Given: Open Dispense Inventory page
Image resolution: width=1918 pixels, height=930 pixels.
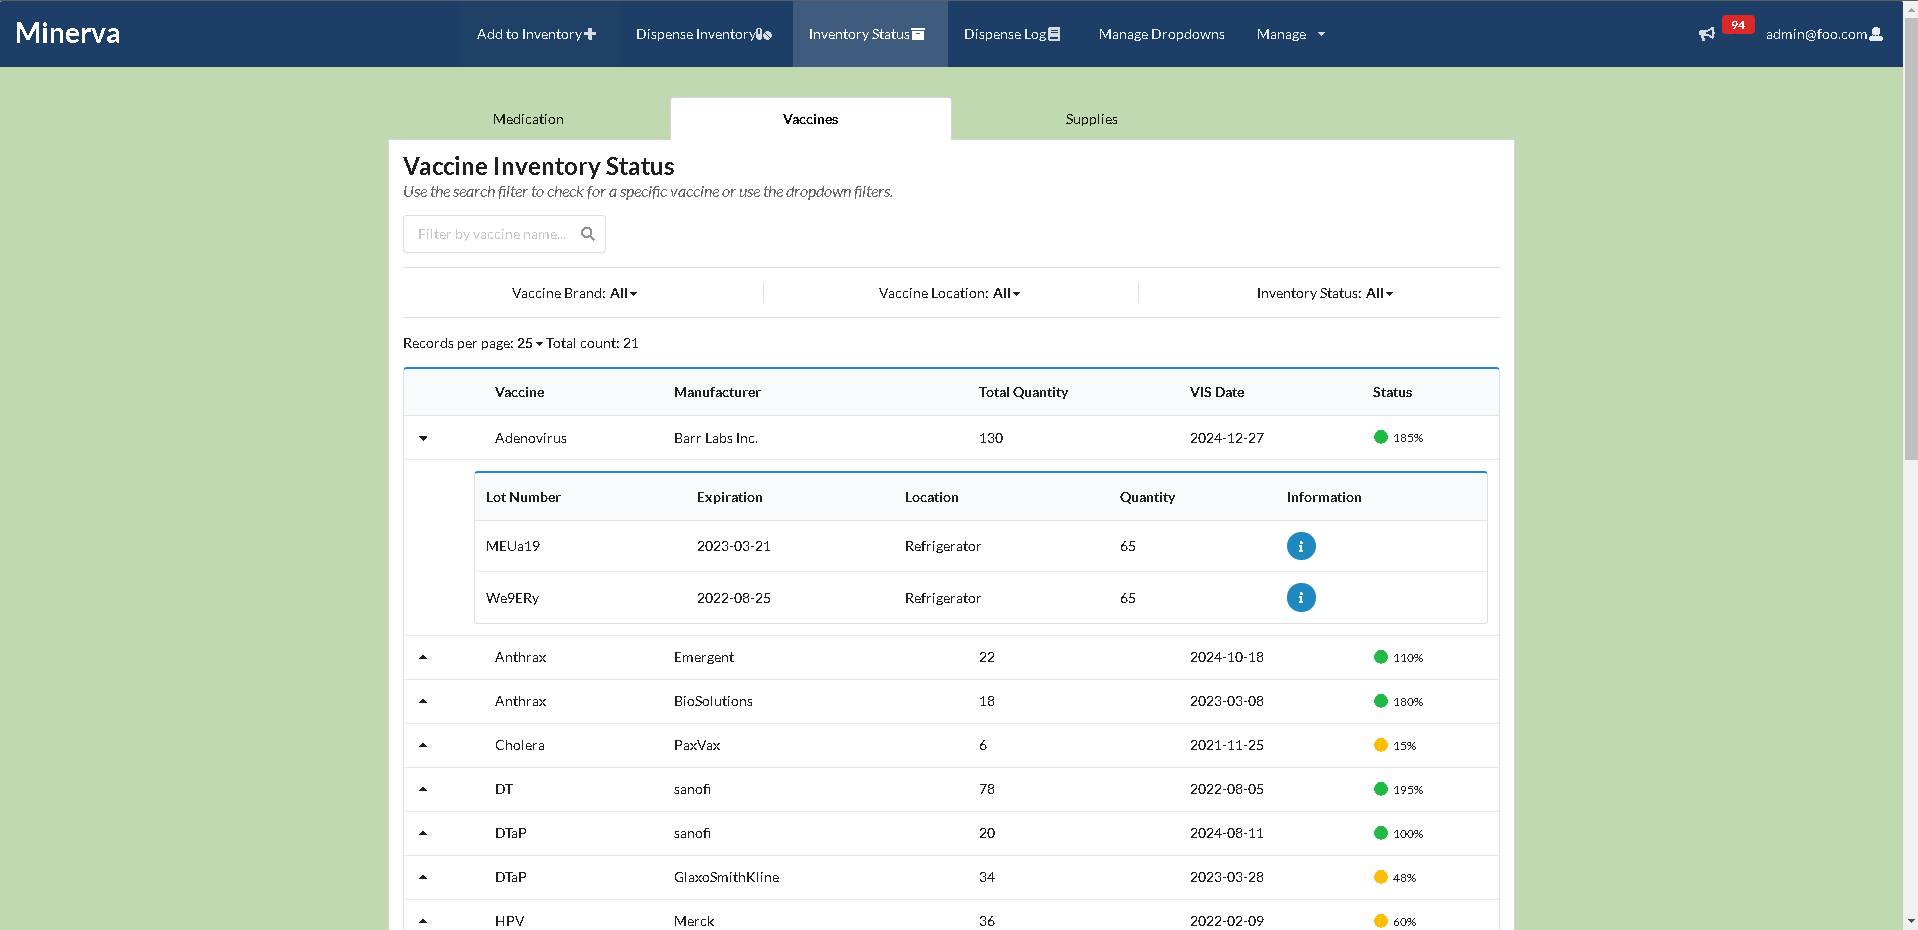Looking at the screenshot, I should 704,34.
